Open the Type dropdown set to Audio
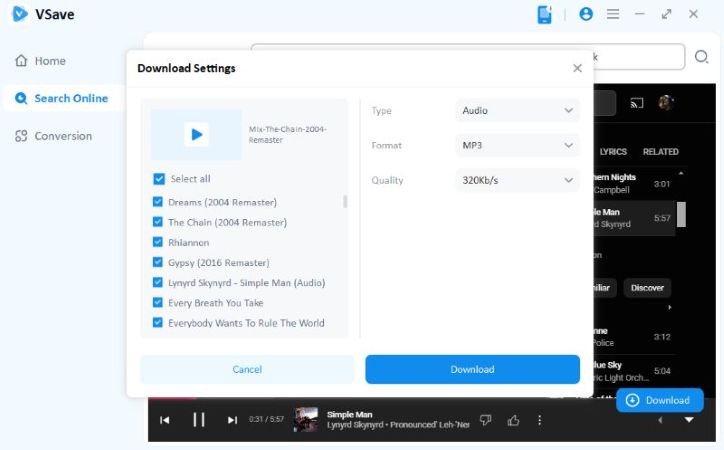The height and width of the screenshot is (450, 724). (x=518, y=110)
